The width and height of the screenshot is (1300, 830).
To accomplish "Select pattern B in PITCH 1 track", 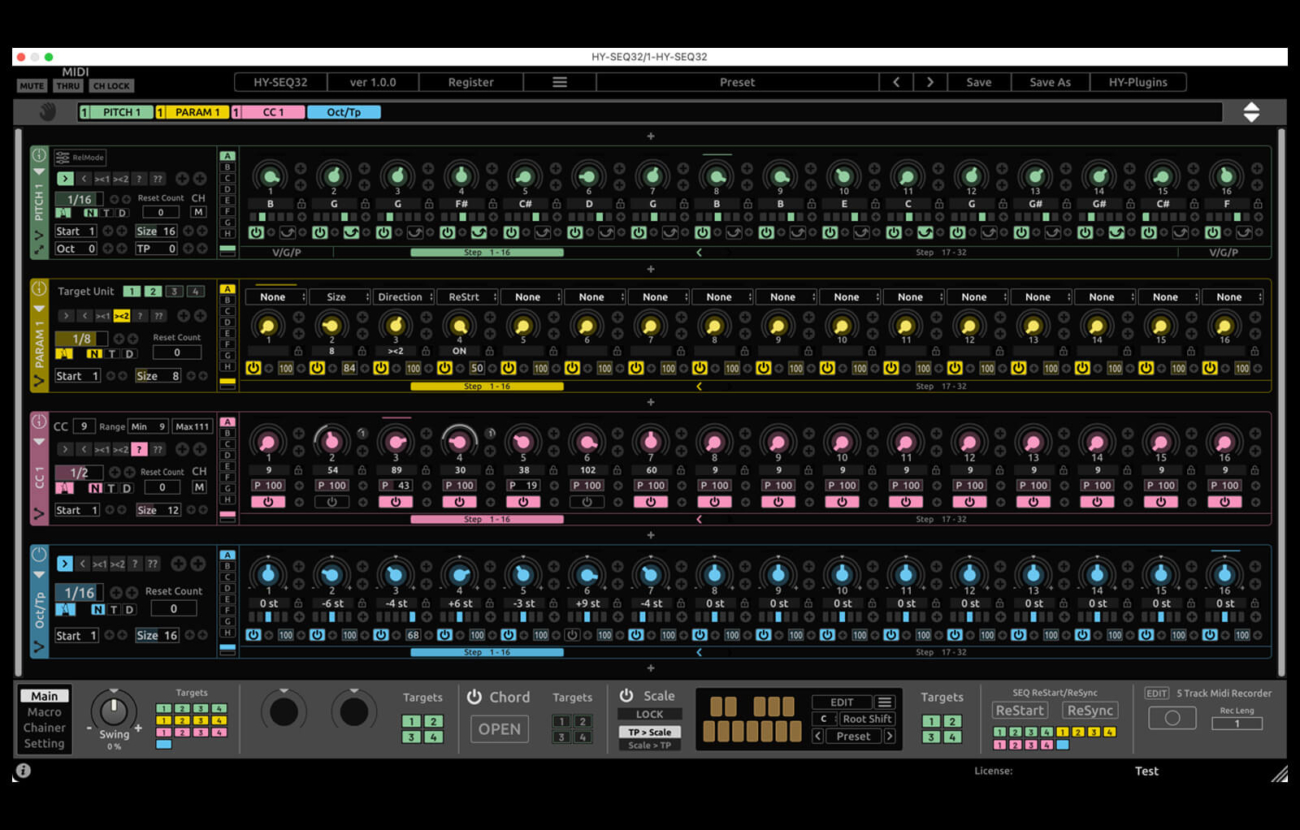I will 227,167.
